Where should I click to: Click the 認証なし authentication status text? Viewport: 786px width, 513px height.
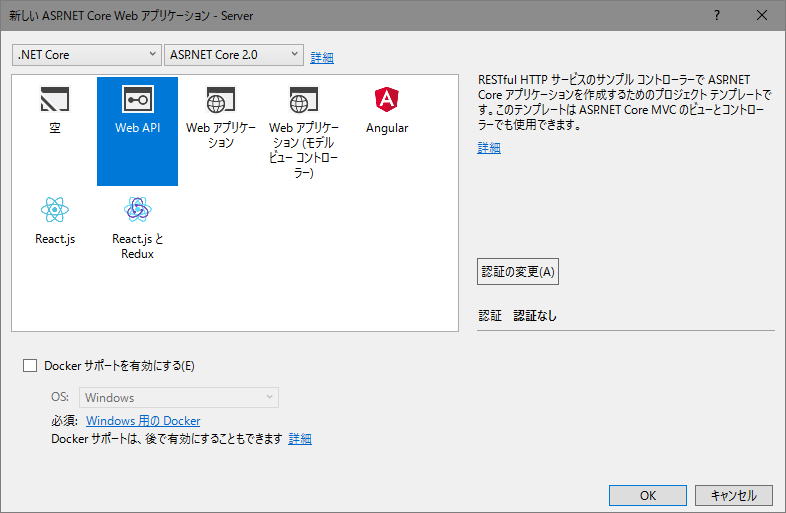(535, 316)
